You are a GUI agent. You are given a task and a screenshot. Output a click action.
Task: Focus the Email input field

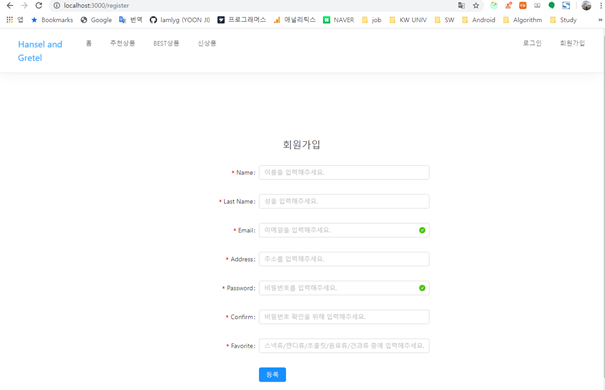344,230
